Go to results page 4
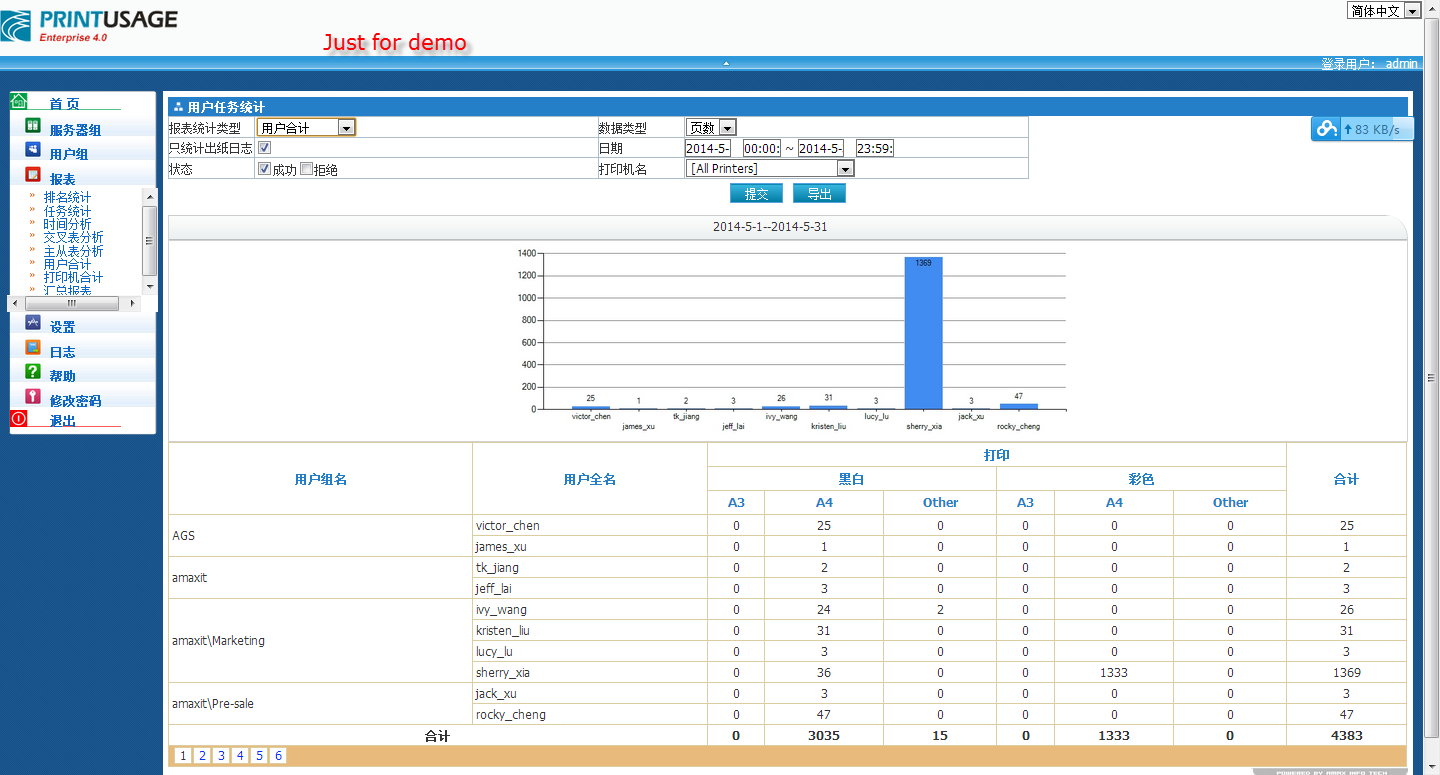1440x775 pixels. tap(240, 756)
